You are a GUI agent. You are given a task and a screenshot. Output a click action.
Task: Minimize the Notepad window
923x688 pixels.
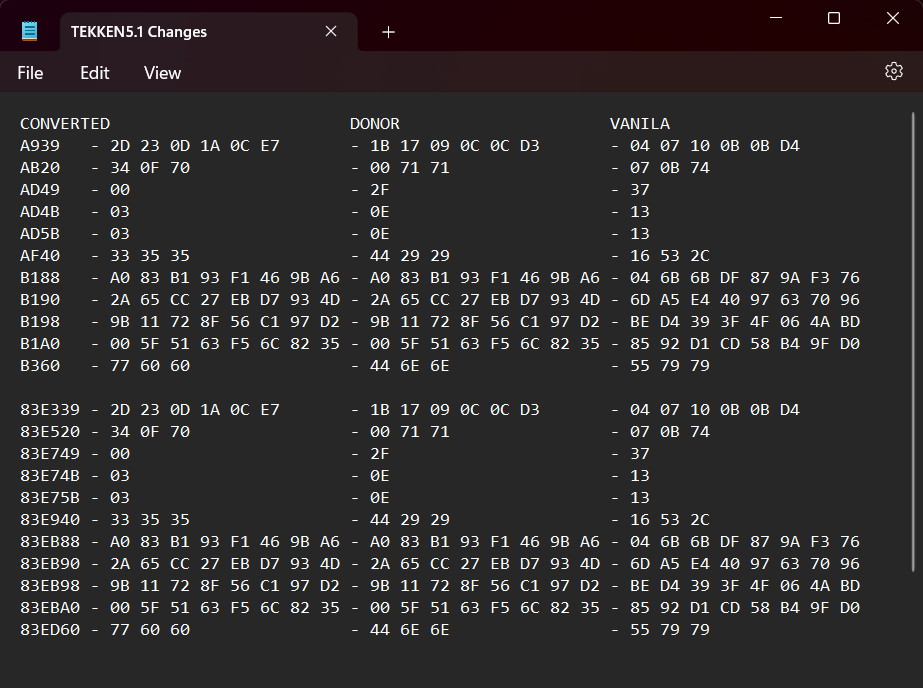click(776, 18)
